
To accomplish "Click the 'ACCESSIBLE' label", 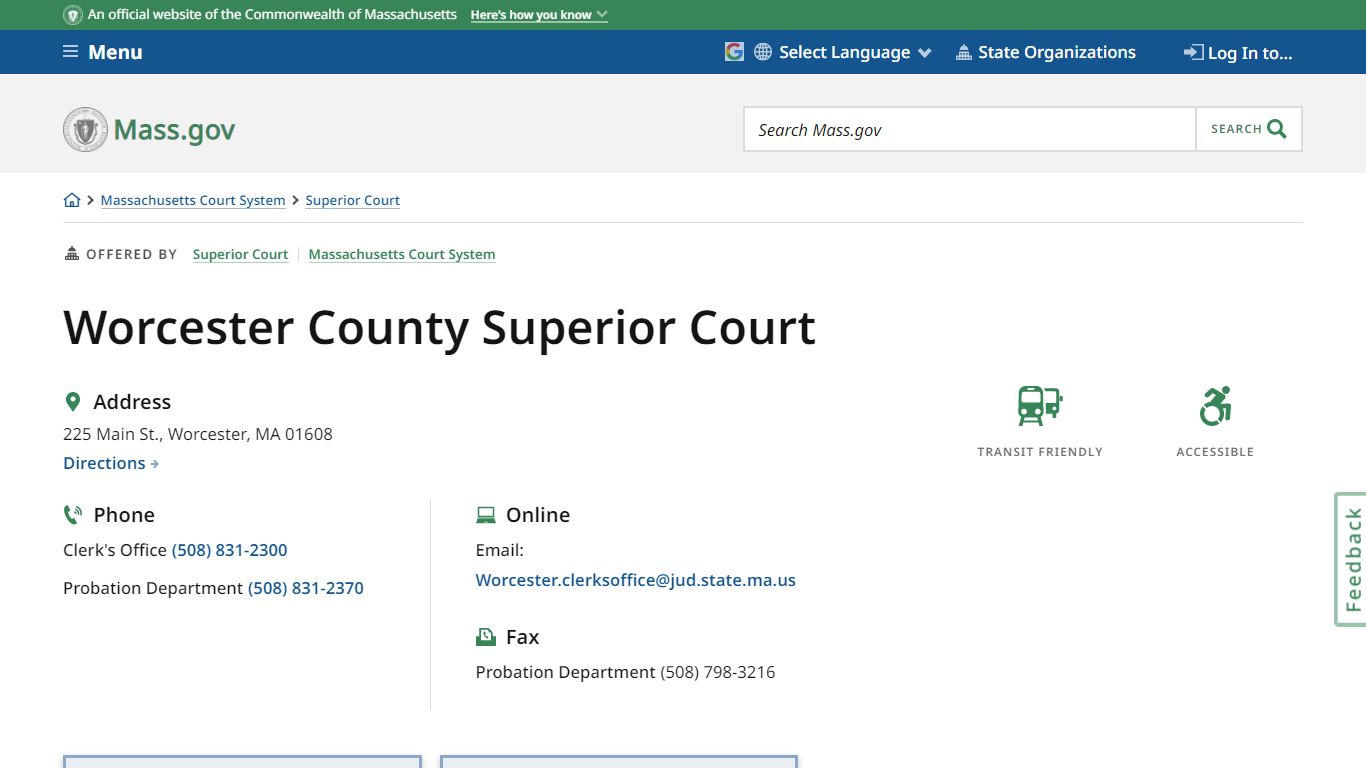I will click(1215, 452).
